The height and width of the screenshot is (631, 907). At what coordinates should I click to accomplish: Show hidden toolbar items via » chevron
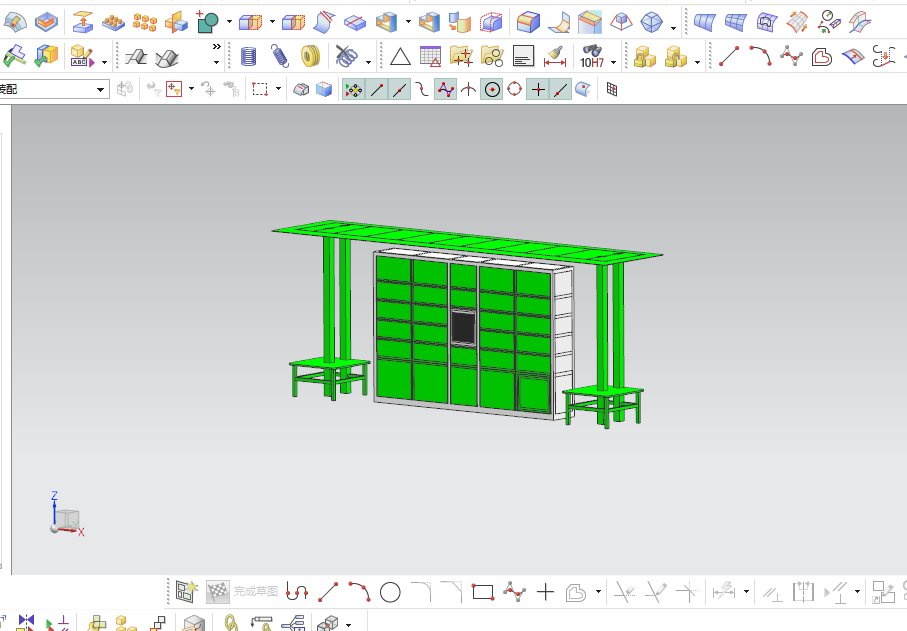(216, 47)
